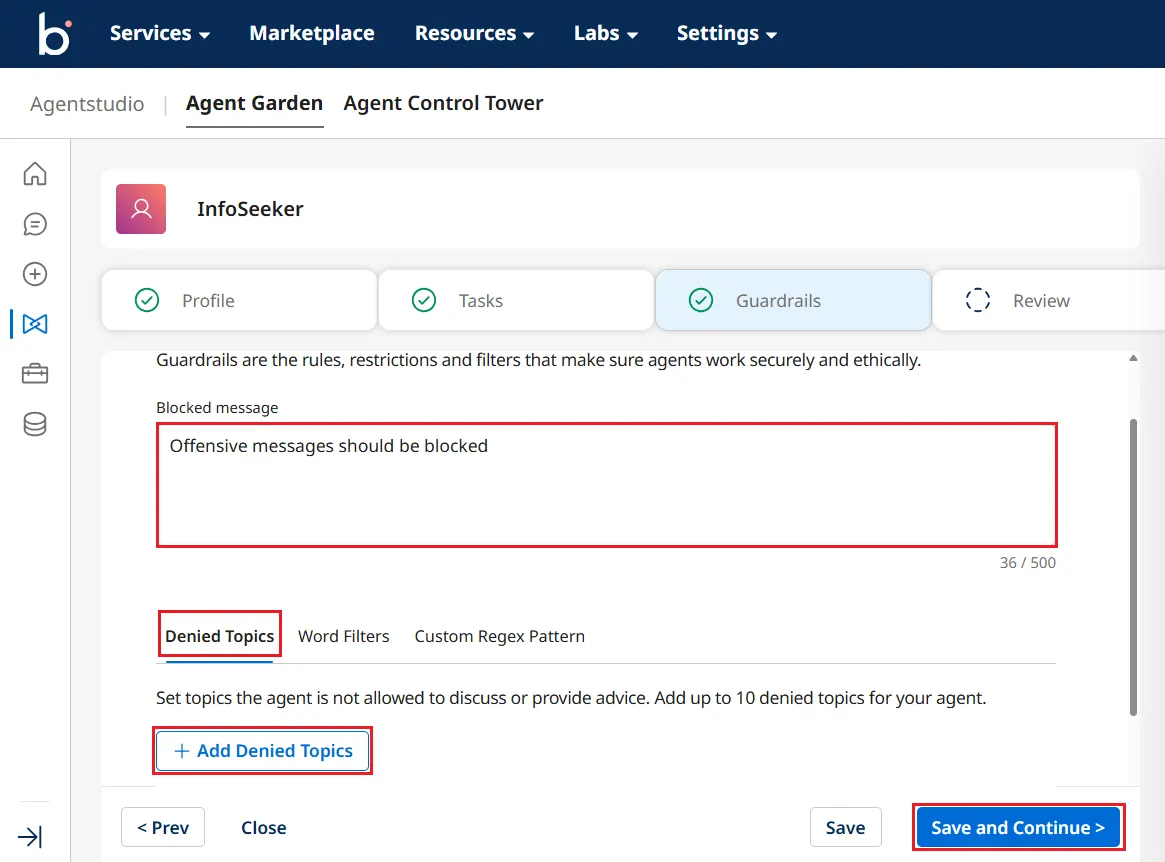This screenshot has width=1165, height=862.
Task: Click the plus circle sidebar icon
Action: (x=35, y=274)
